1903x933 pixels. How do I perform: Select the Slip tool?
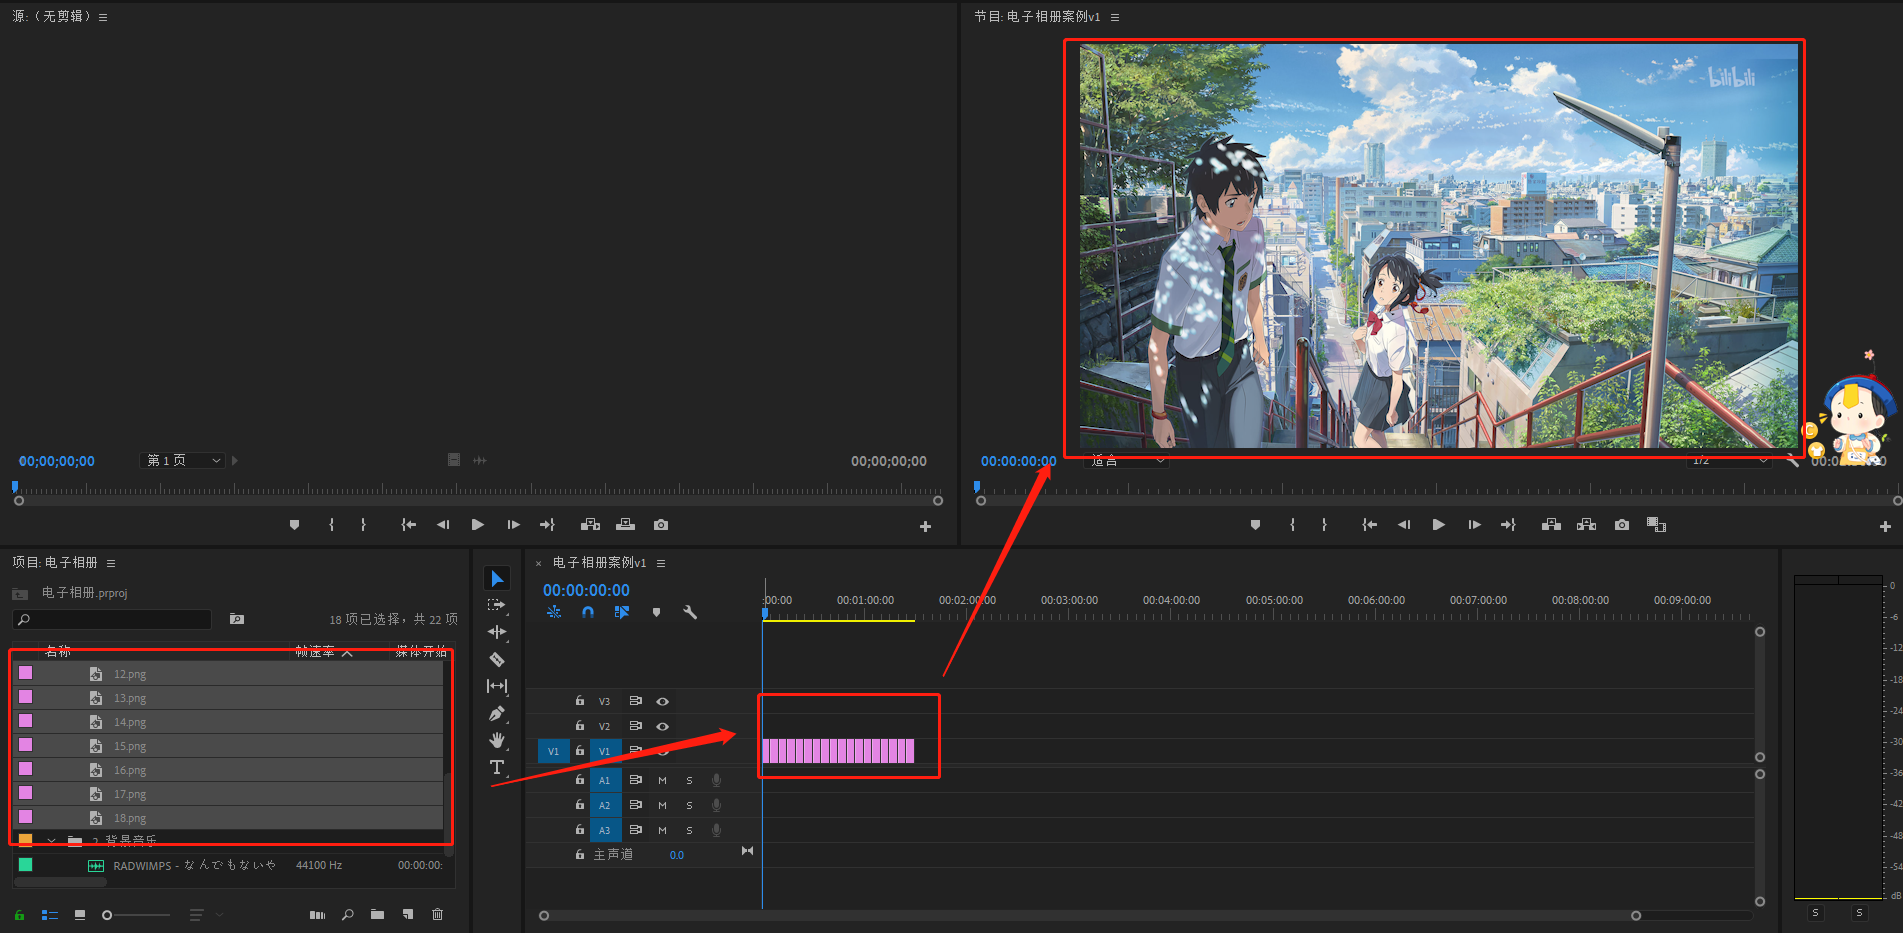click(497, 686)
